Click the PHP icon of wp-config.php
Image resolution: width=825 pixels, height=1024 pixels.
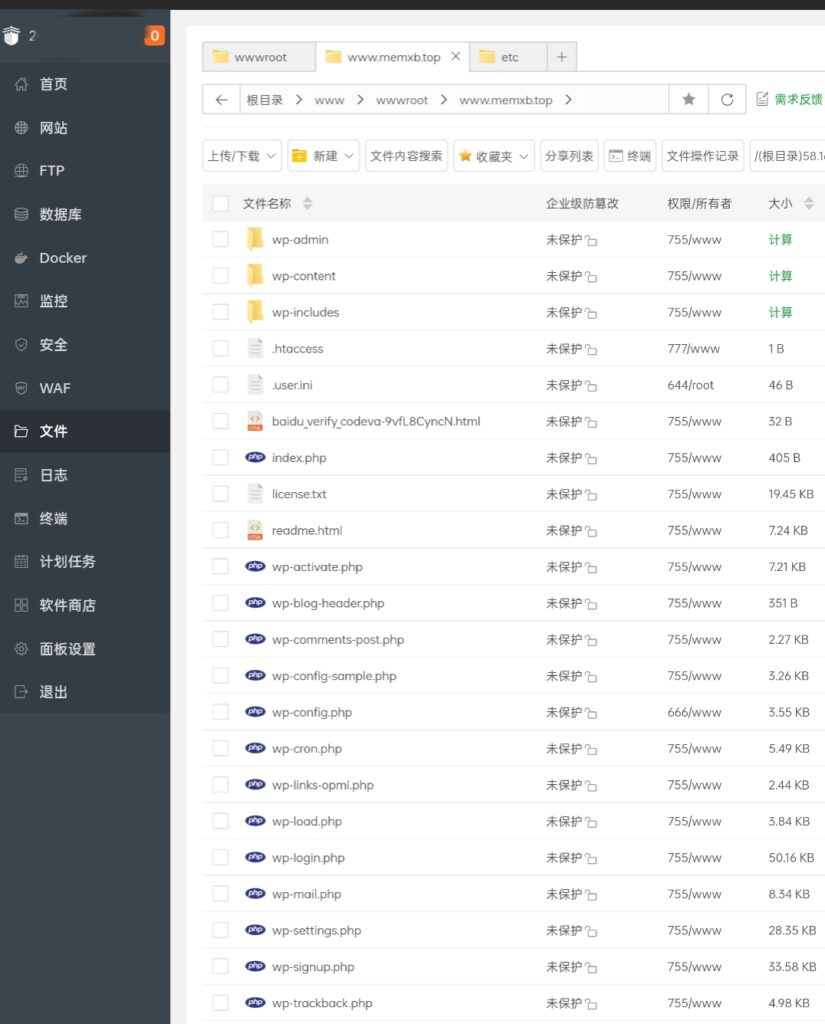(255, 712)
